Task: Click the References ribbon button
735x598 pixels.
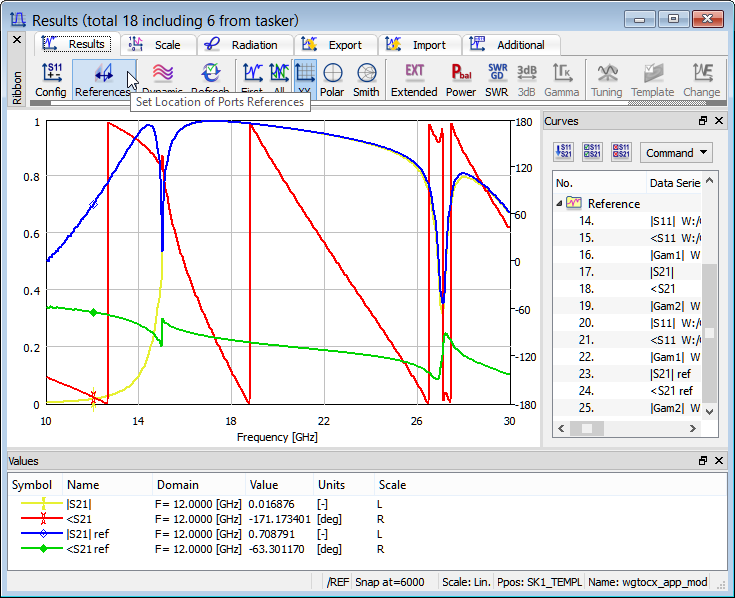Action: [103, 79]
